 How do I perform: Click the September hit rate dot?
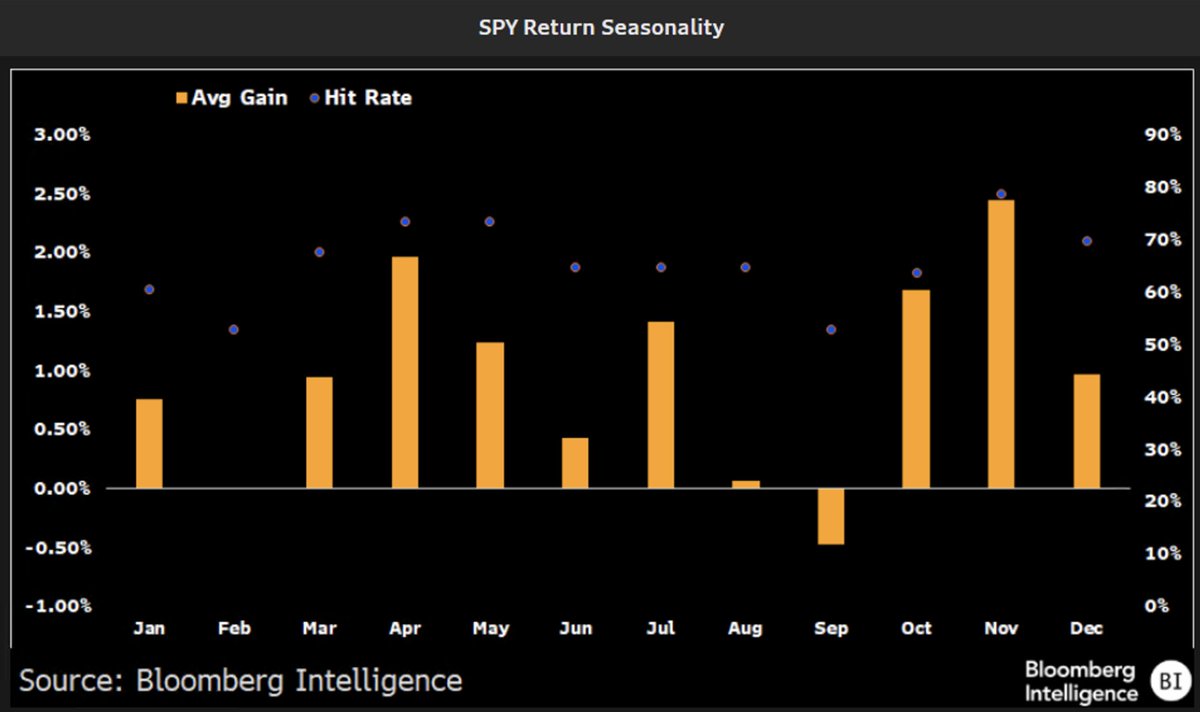831,329
